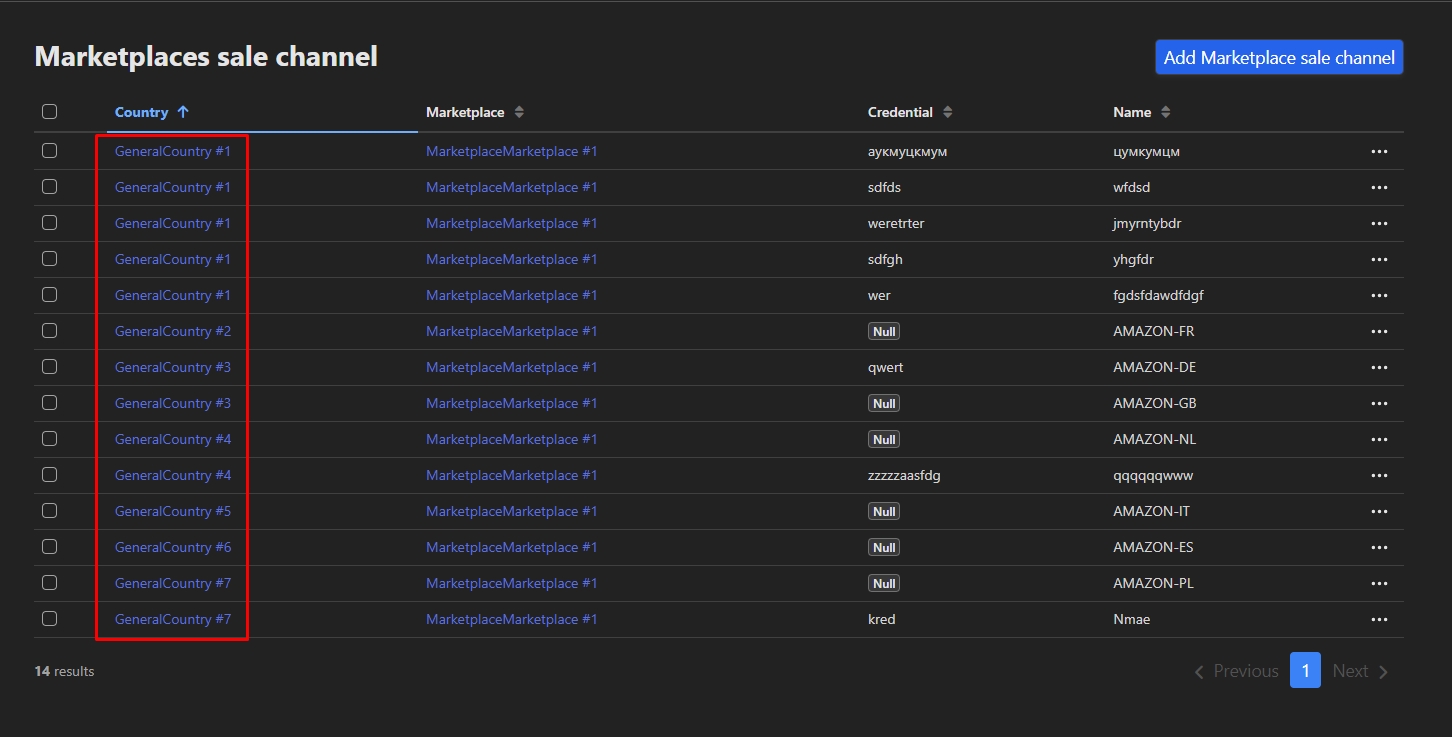Open the actions menu for the yhgfdr row
This screenshot has width=1452, height=737.
1380,259
